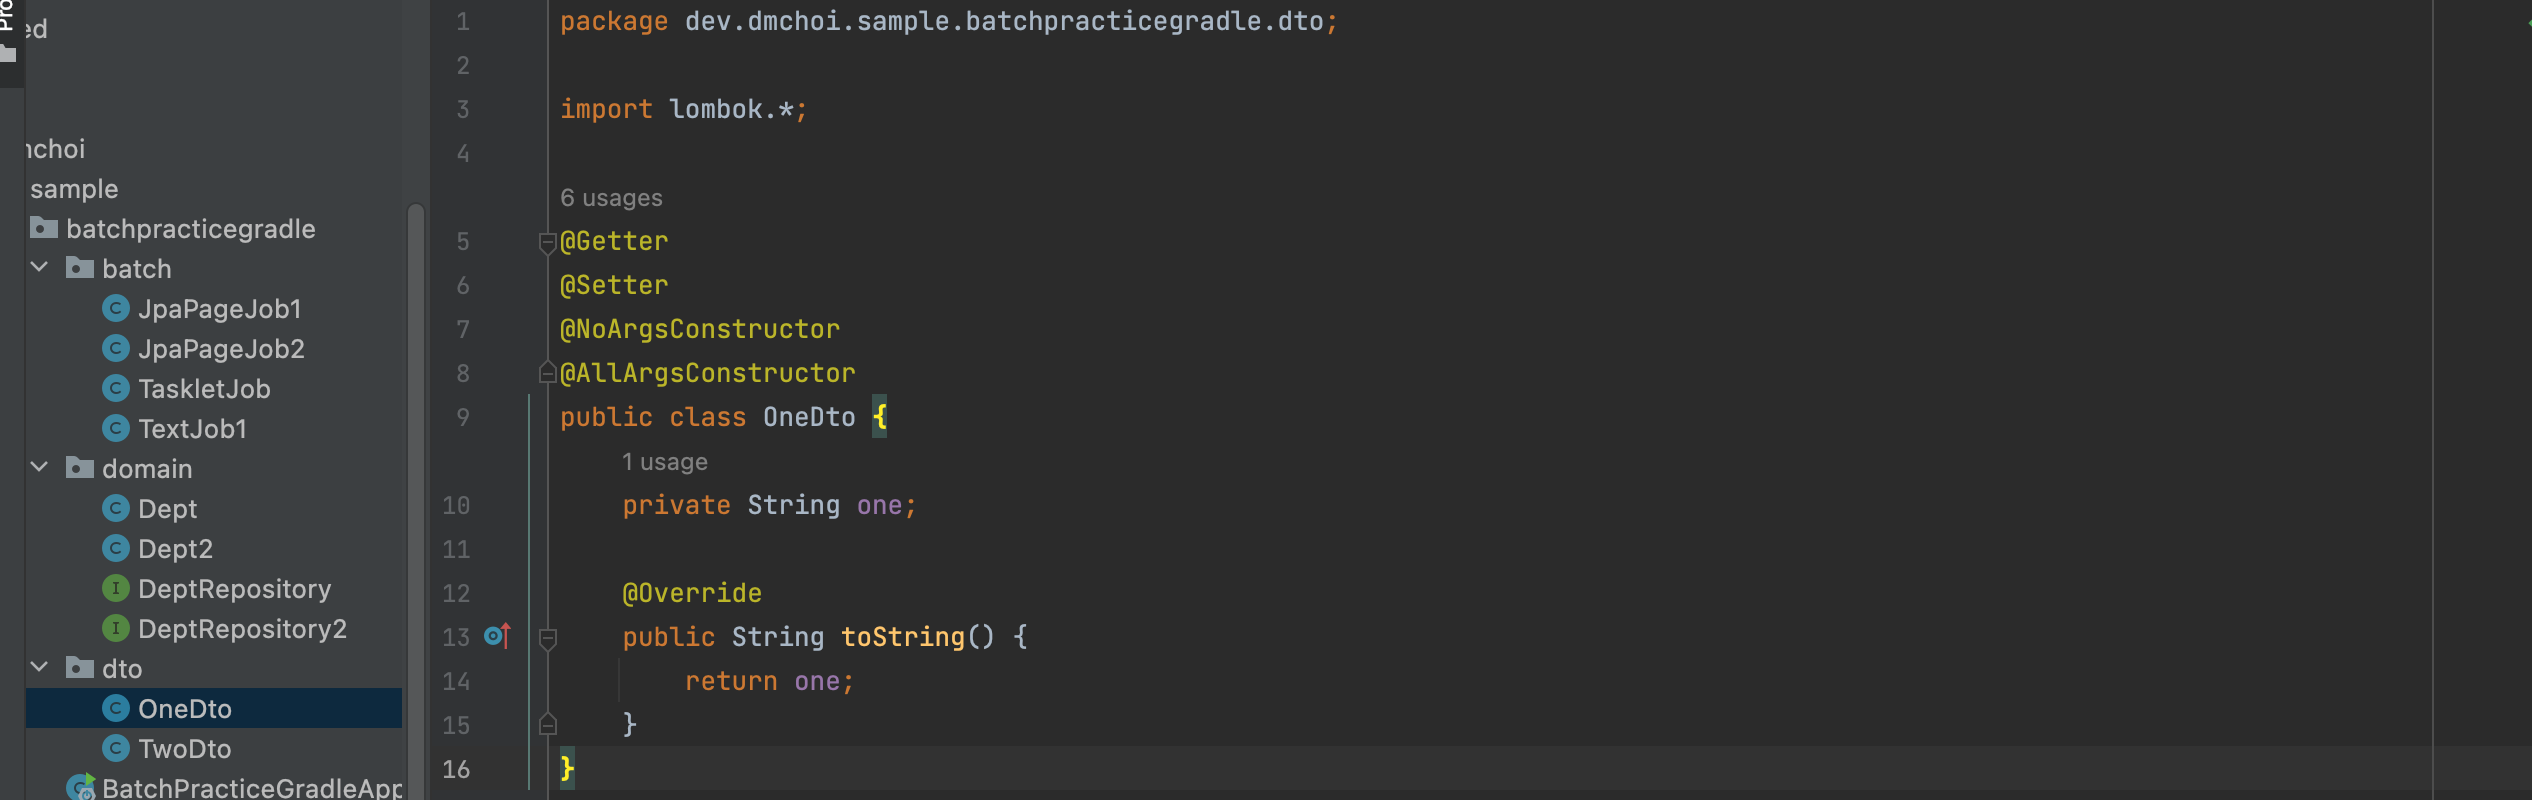This screenshot has width=2532, height=800.
Task: Click the batchpracticegradle package folder icon
Action: click(44, 228)
